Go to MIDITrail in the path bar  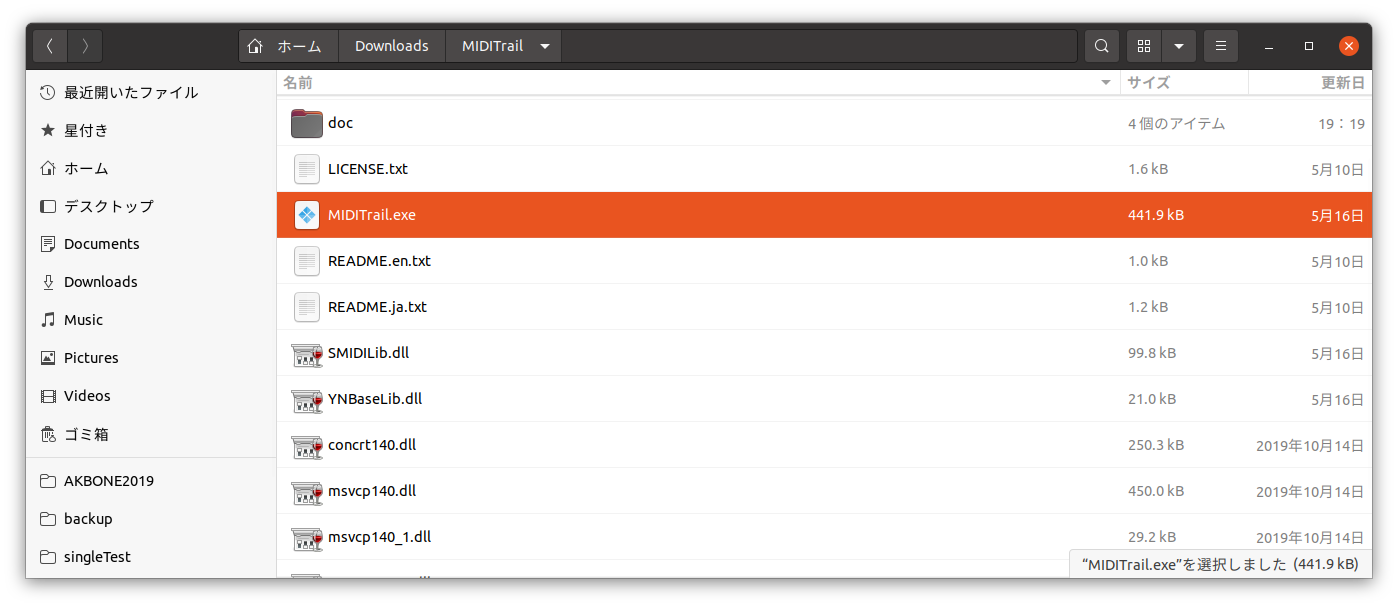coord(492,46)
